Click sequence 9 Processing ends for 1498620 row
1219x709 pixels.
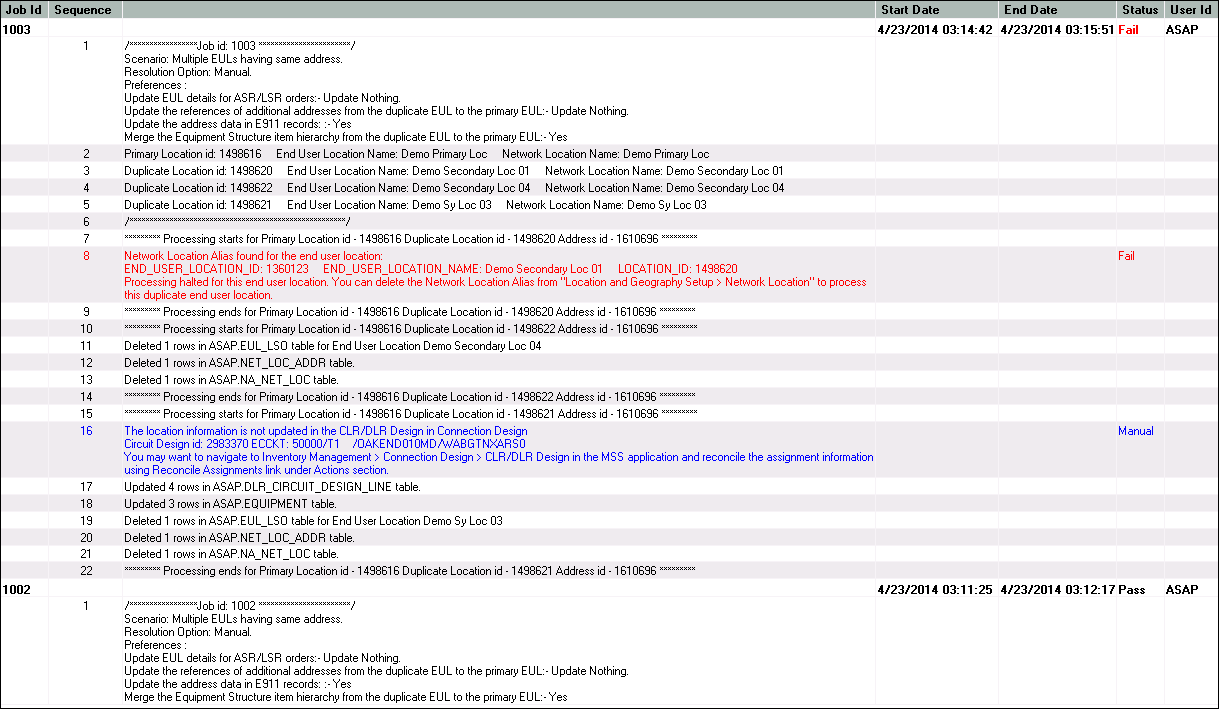click(x=609, y=312)
